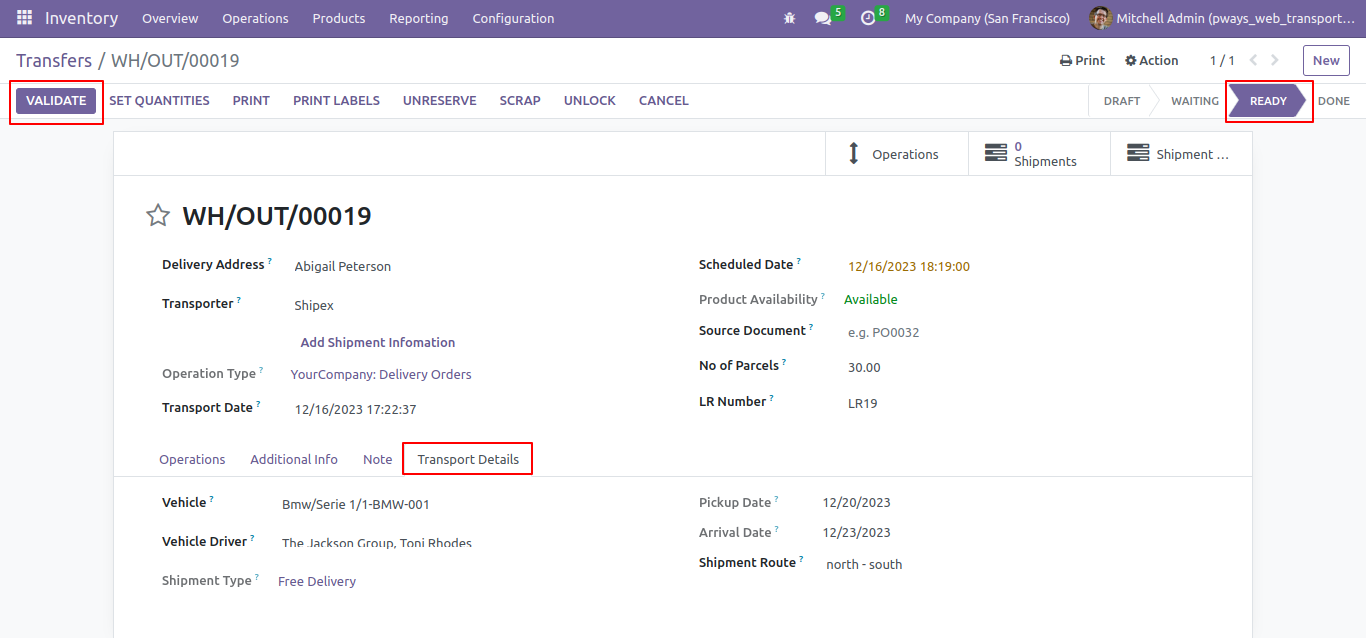
Task: Expand the Action gear dropdown
Action: (1151, 60)
